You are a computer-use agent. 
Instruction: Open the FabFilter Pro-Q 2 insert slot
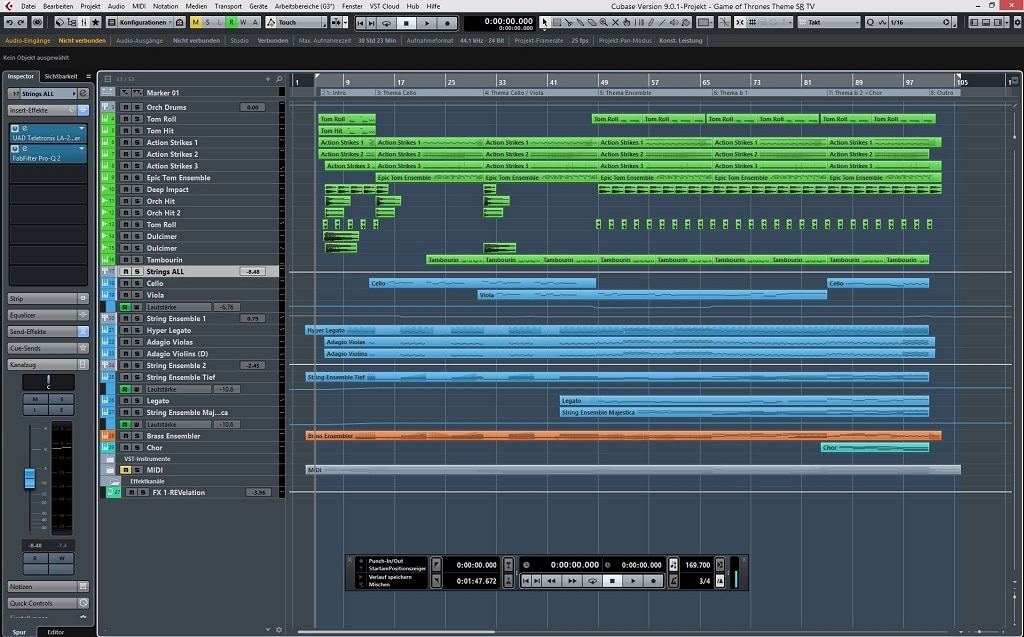(x=48, y=154)
